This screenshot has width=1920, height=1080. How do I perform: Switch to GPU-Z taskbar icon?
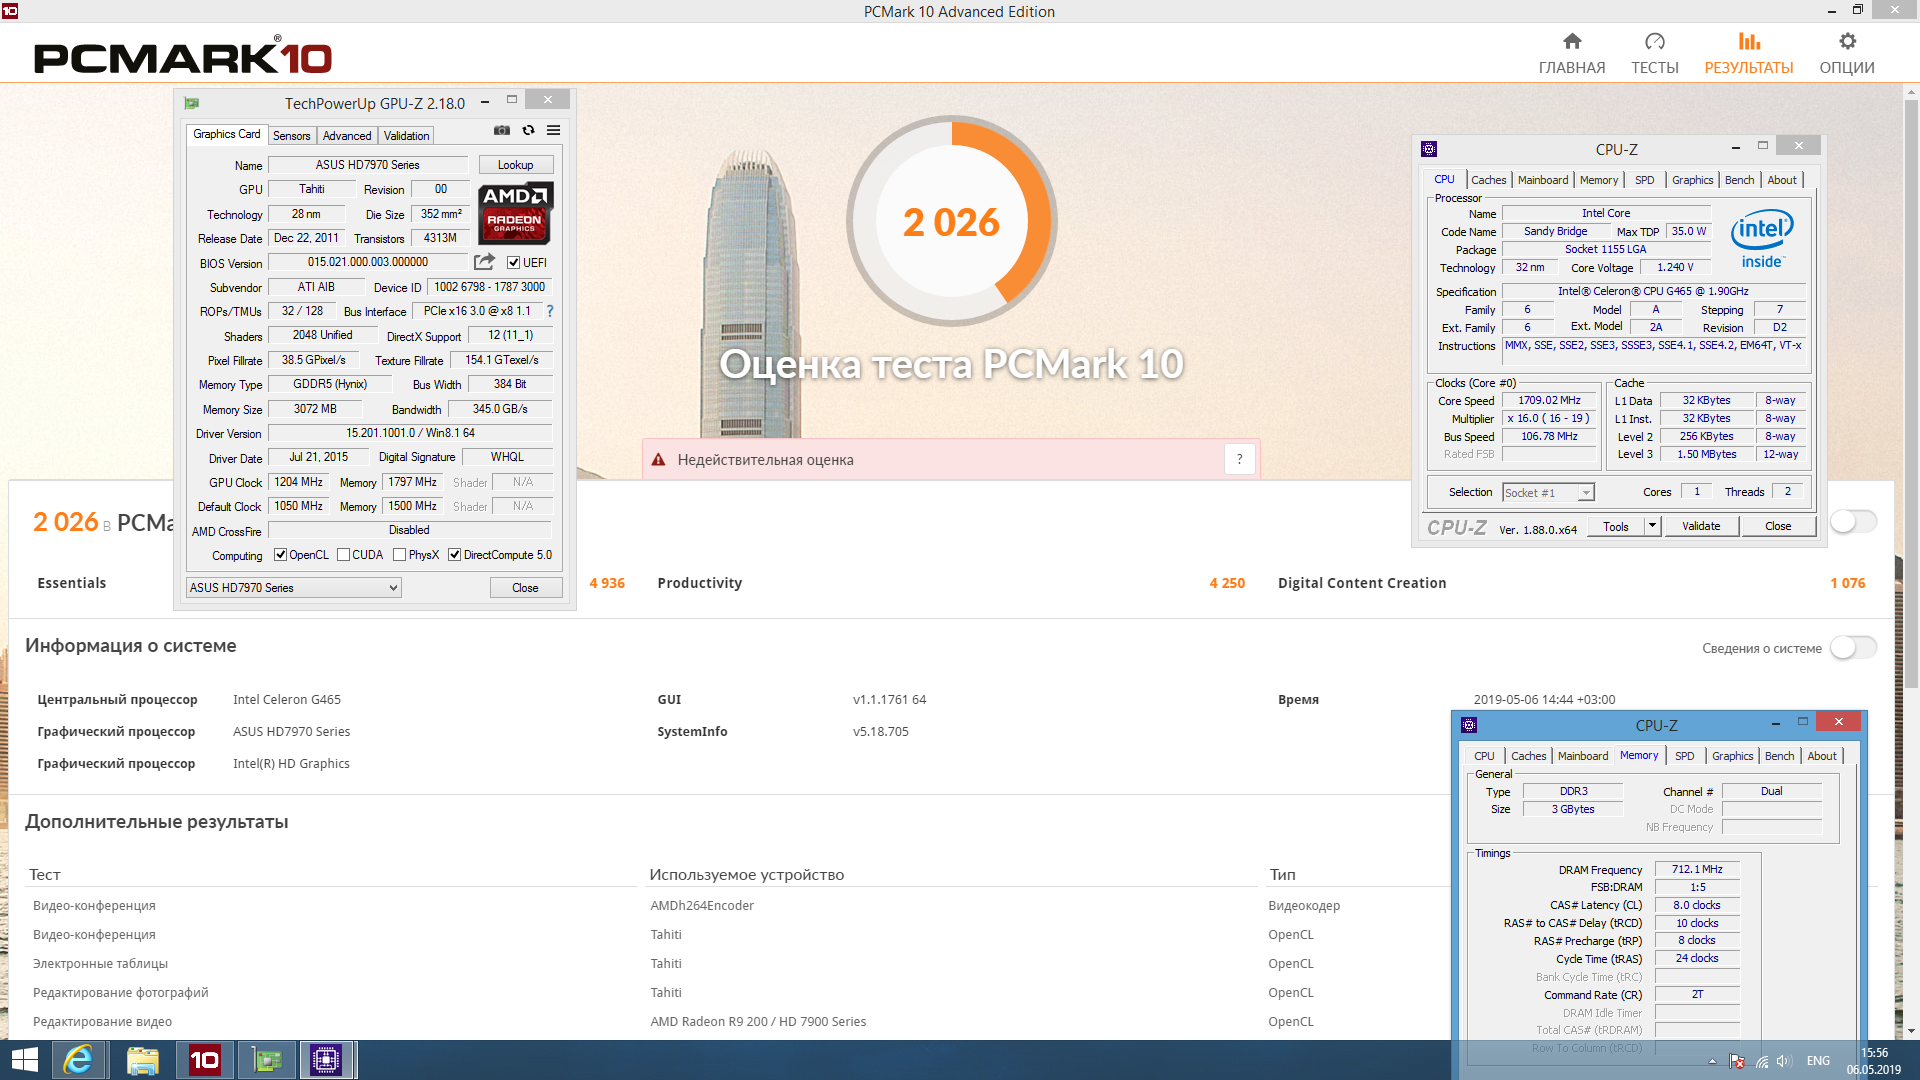coord(266,1060)
